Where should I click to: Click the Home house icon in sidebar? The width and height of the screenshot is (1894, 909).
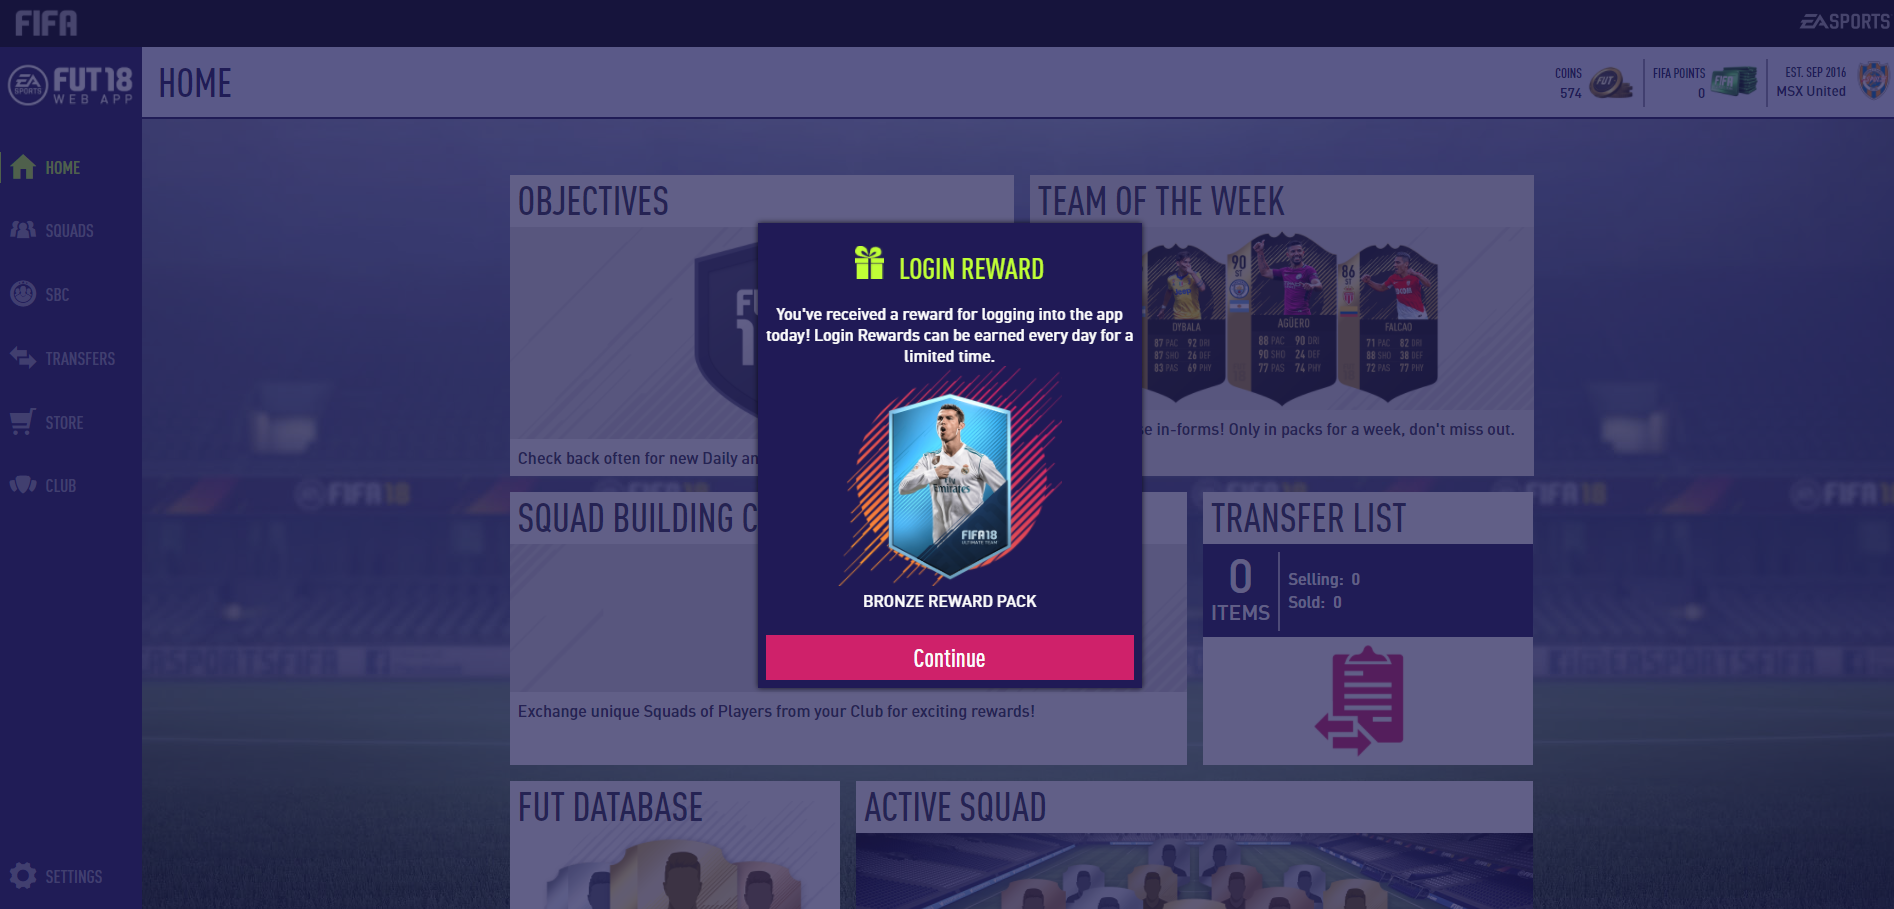tap(23, 167)
